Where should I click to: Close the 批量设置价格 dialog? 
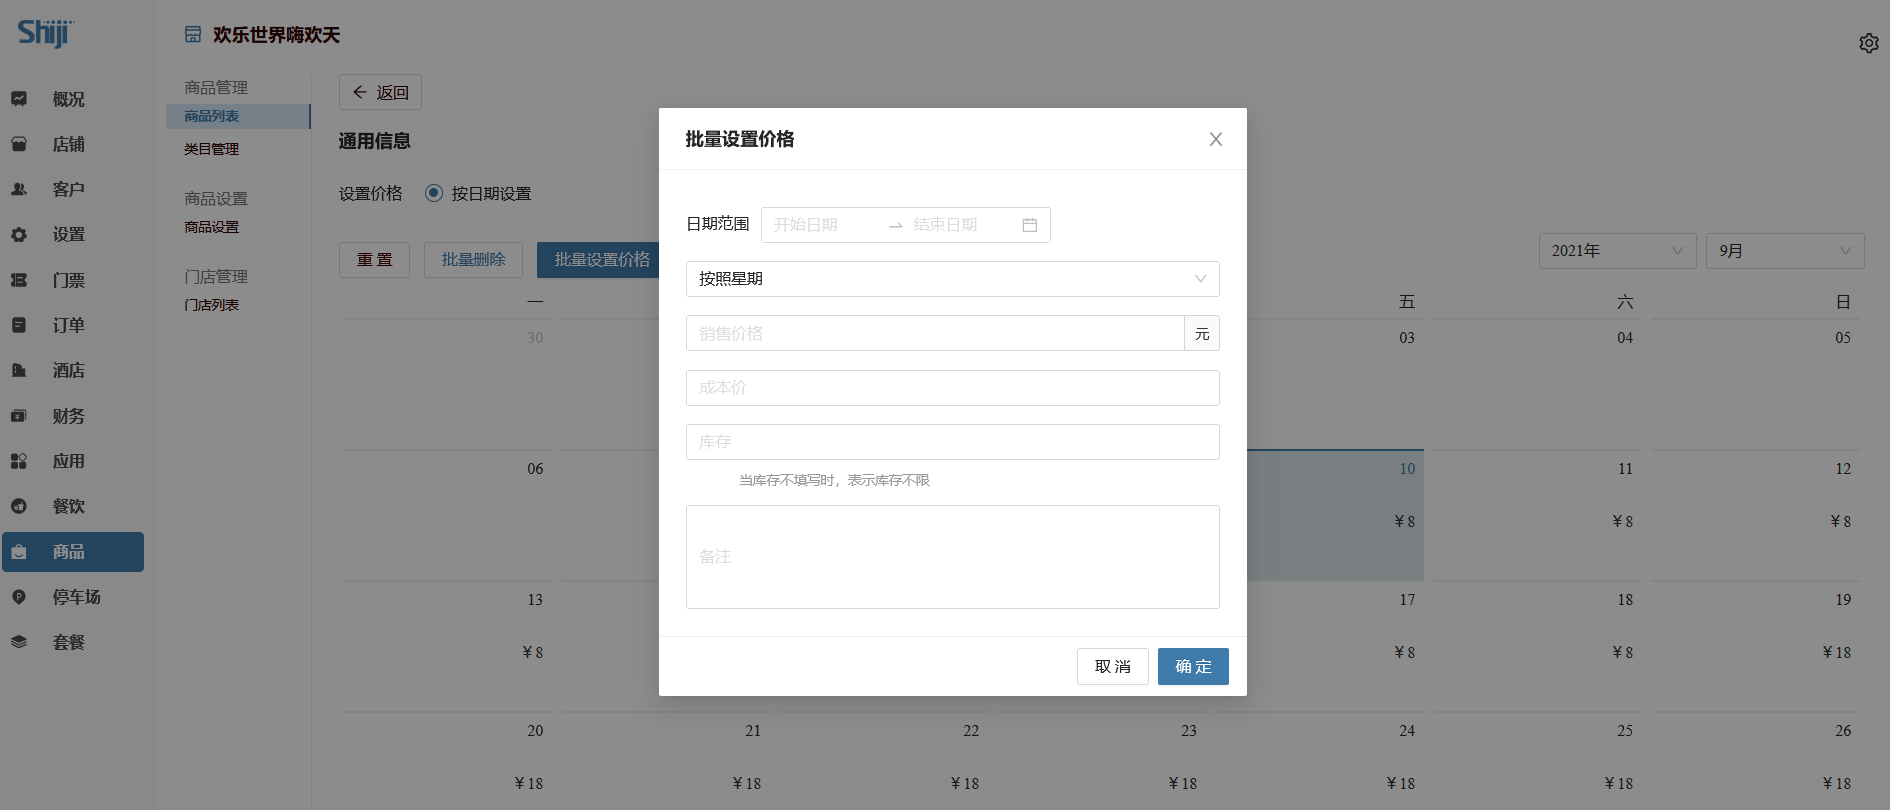(1216, 139)
